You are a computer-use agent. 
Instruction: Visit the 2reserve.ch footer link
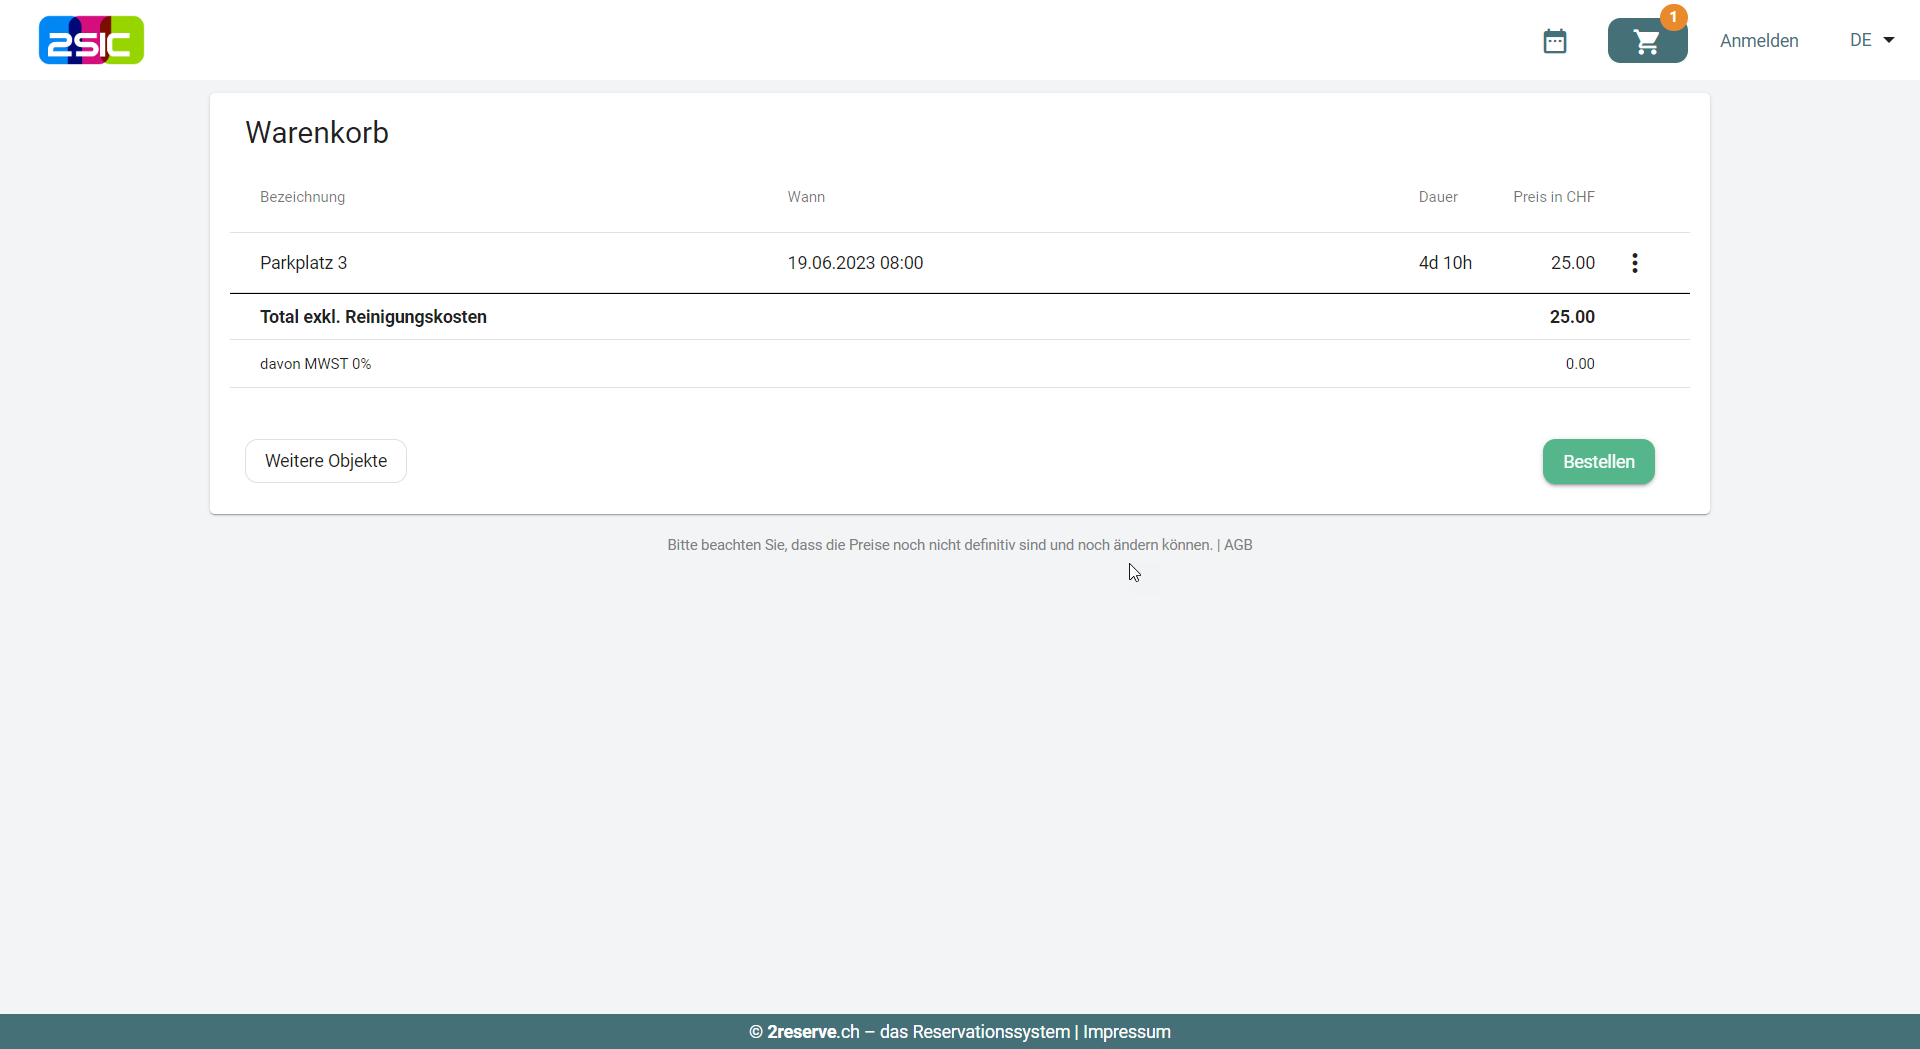click(813, 1032)
